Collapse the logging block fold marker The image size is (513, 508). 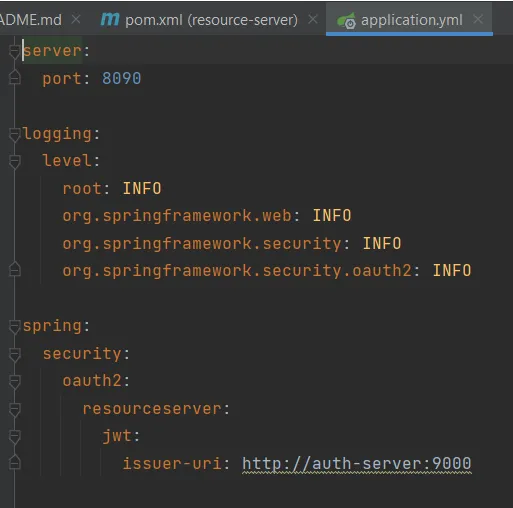point(14,134)
